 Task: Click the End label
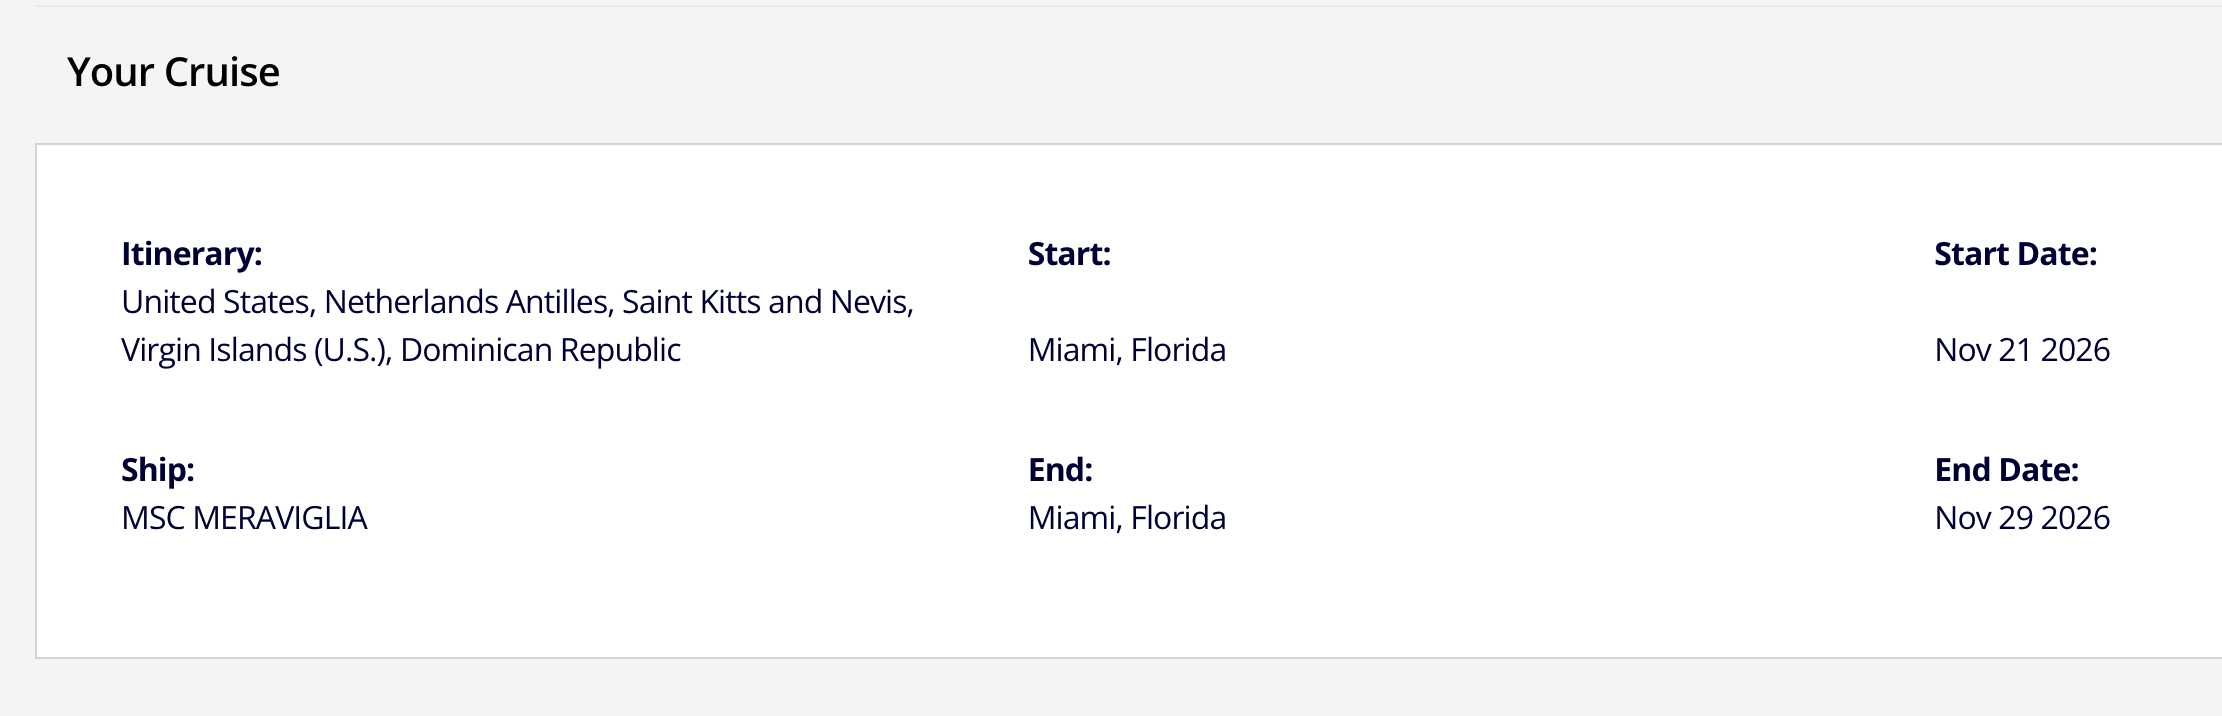click(1060, 470)
